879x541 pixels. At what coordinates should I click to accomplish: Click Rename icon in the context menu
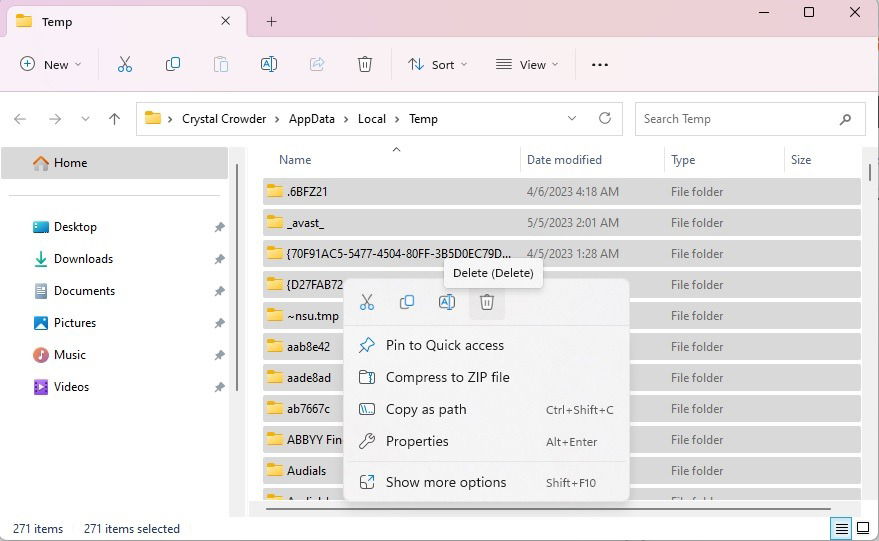click(x=447, y=302)
